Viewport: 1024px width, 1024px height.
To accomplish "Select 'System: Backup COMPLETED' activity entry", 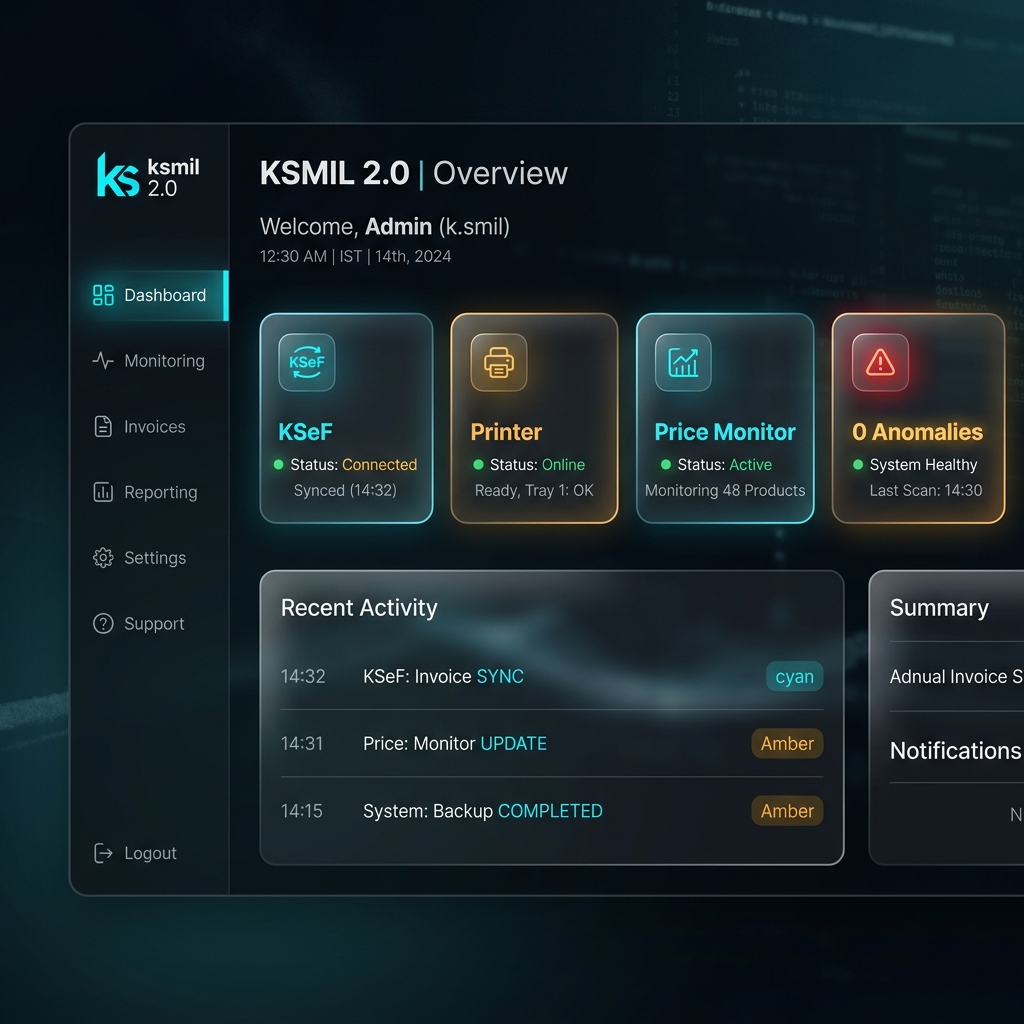I will coord(483,810).
